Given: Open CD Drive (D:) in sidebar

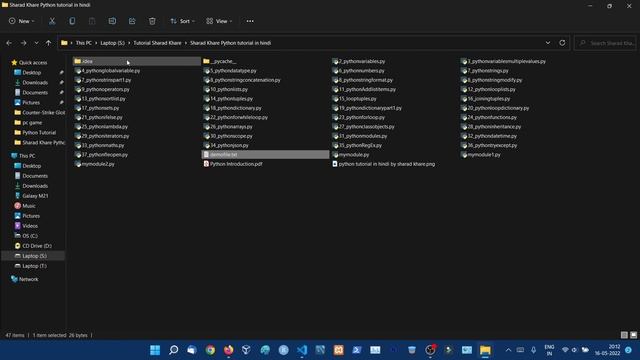Looking at the screenshot, I should pyautogui.click(x=37, y=246).
